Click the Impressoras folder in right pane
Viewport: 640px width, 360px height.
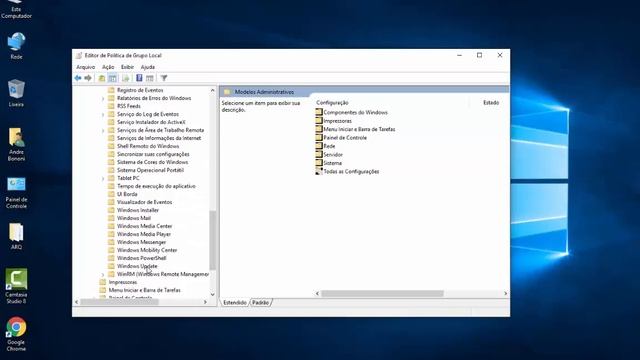pos(333,121)
